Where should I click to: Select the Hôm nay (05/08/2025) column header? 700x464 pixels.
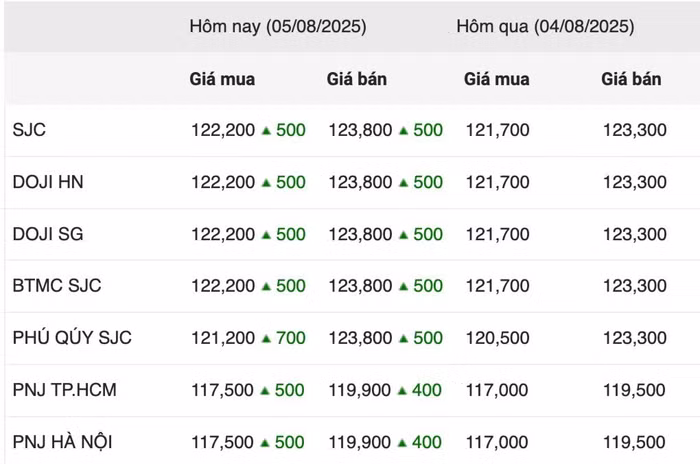278,26
